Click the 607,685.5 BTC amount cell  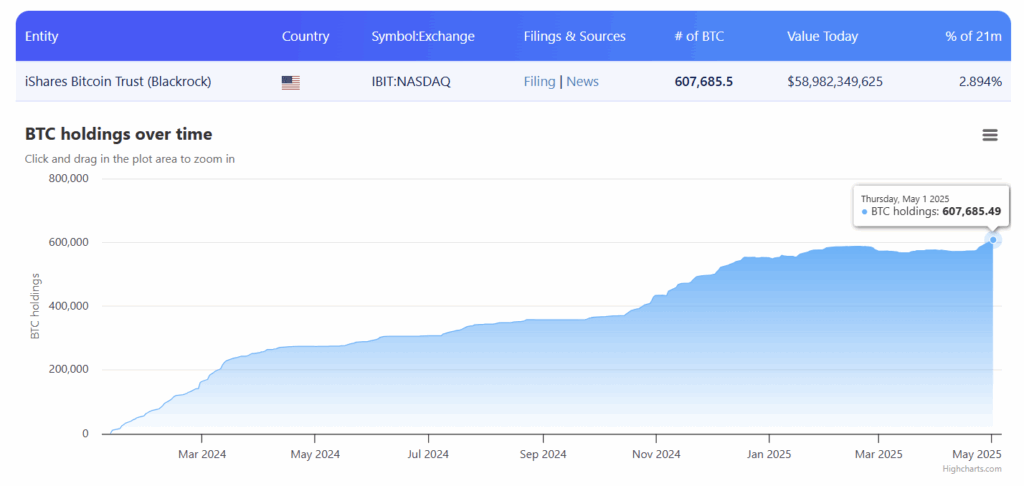pos(703,82)
